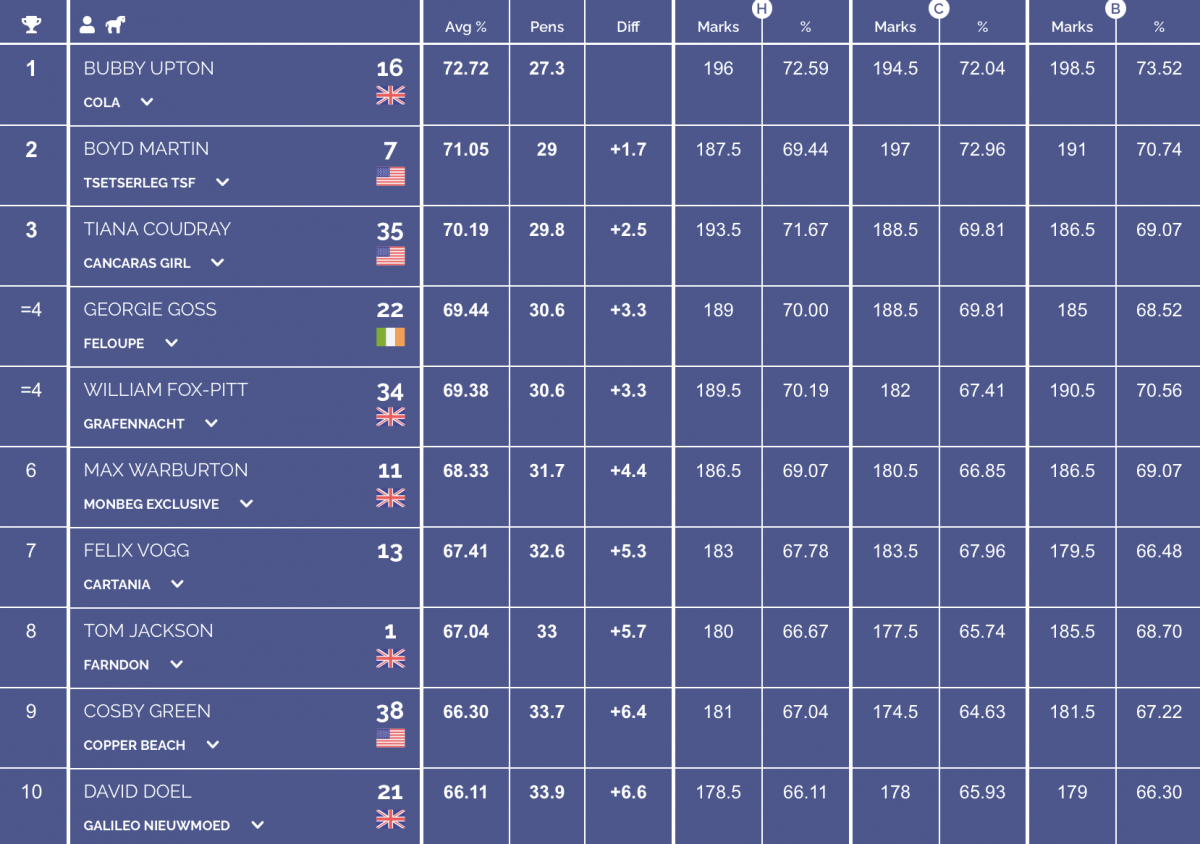Click the horse icon in header

pos(115,24)
